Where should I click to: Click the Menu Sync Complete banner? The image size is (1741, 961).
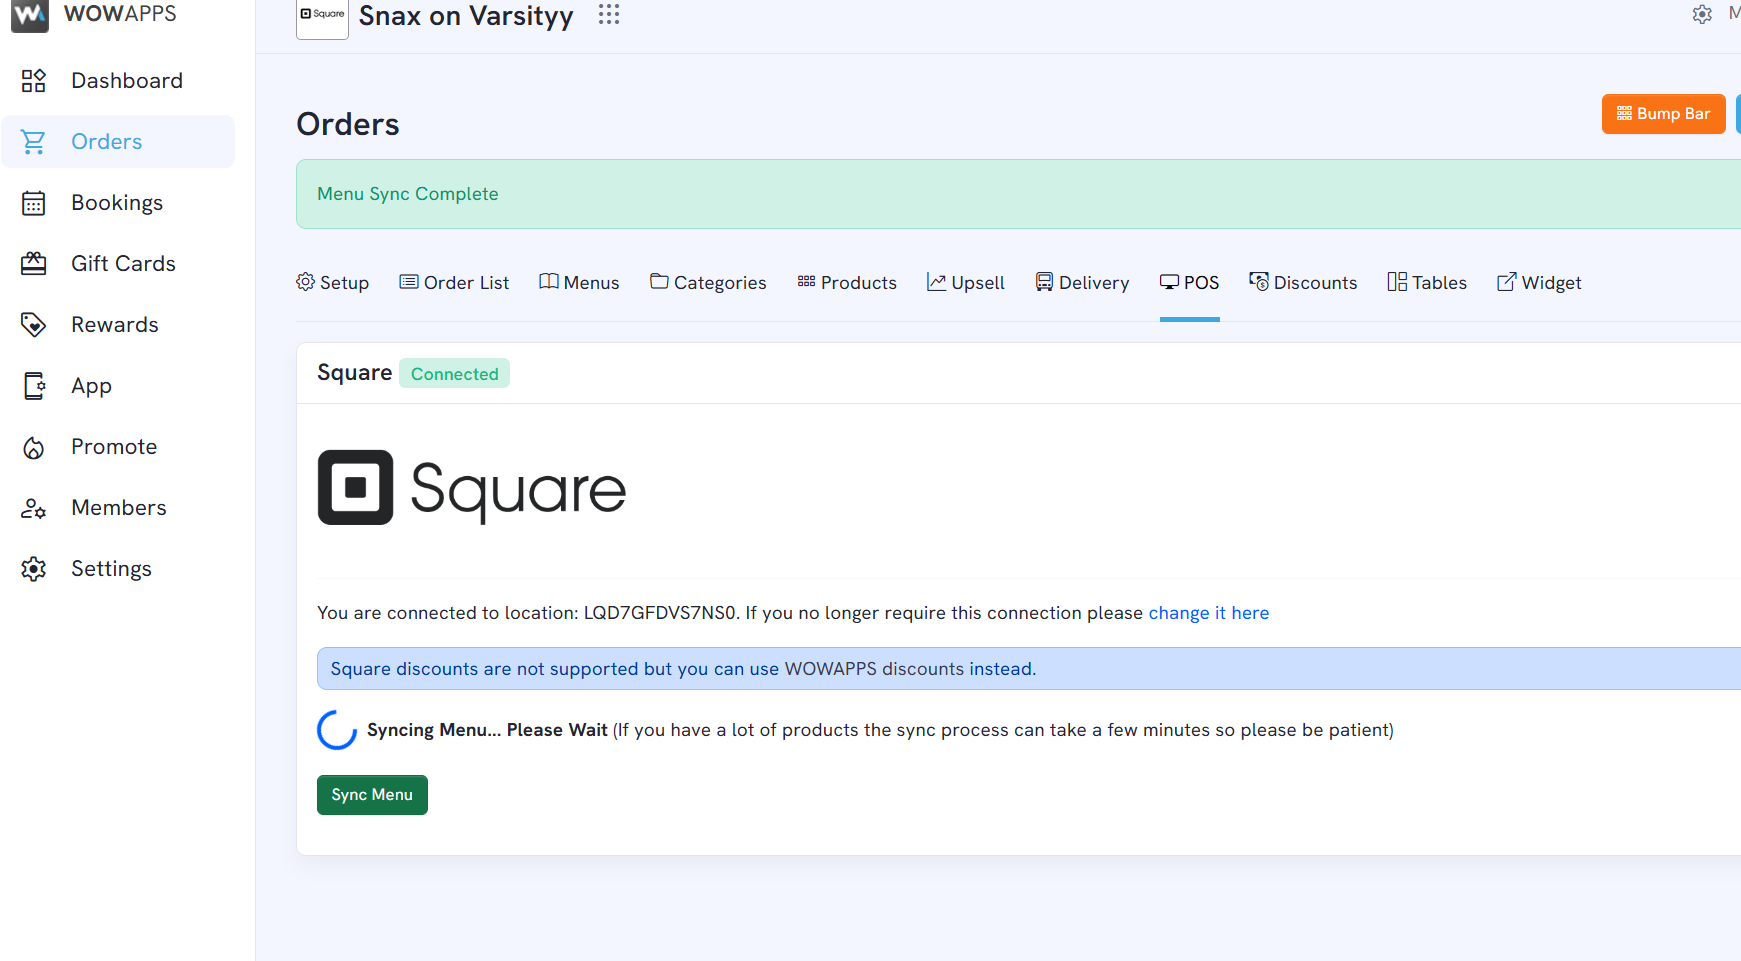pyautogui.click(x=1018, y=194)
